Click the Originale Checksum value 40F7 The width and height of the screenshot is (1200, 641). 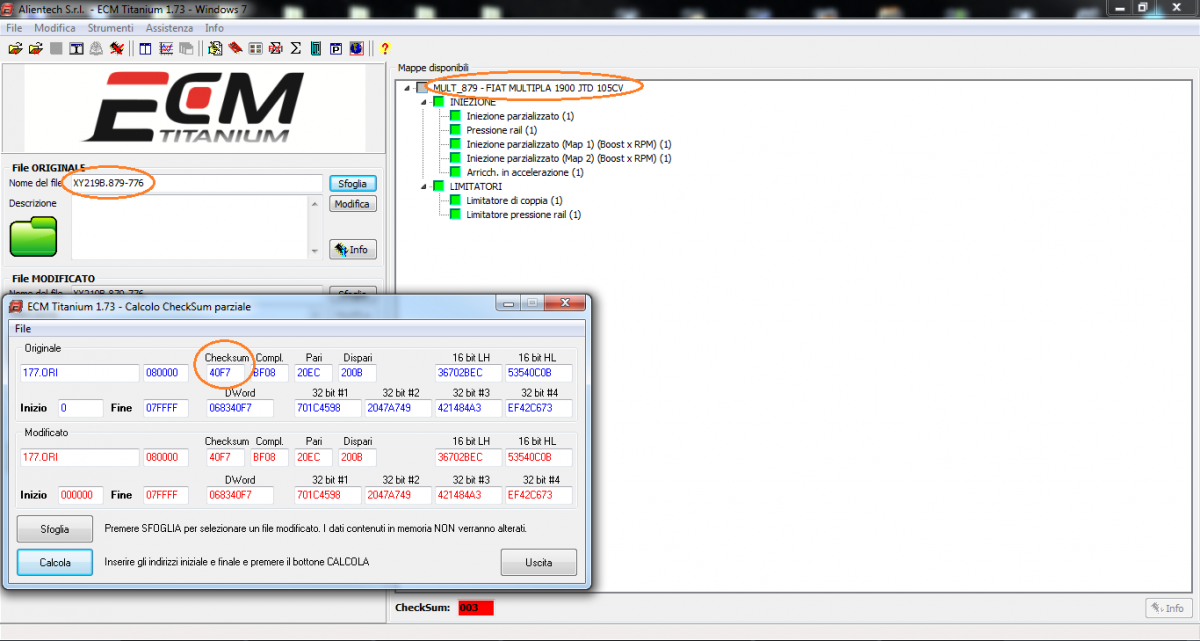(226, 373)
